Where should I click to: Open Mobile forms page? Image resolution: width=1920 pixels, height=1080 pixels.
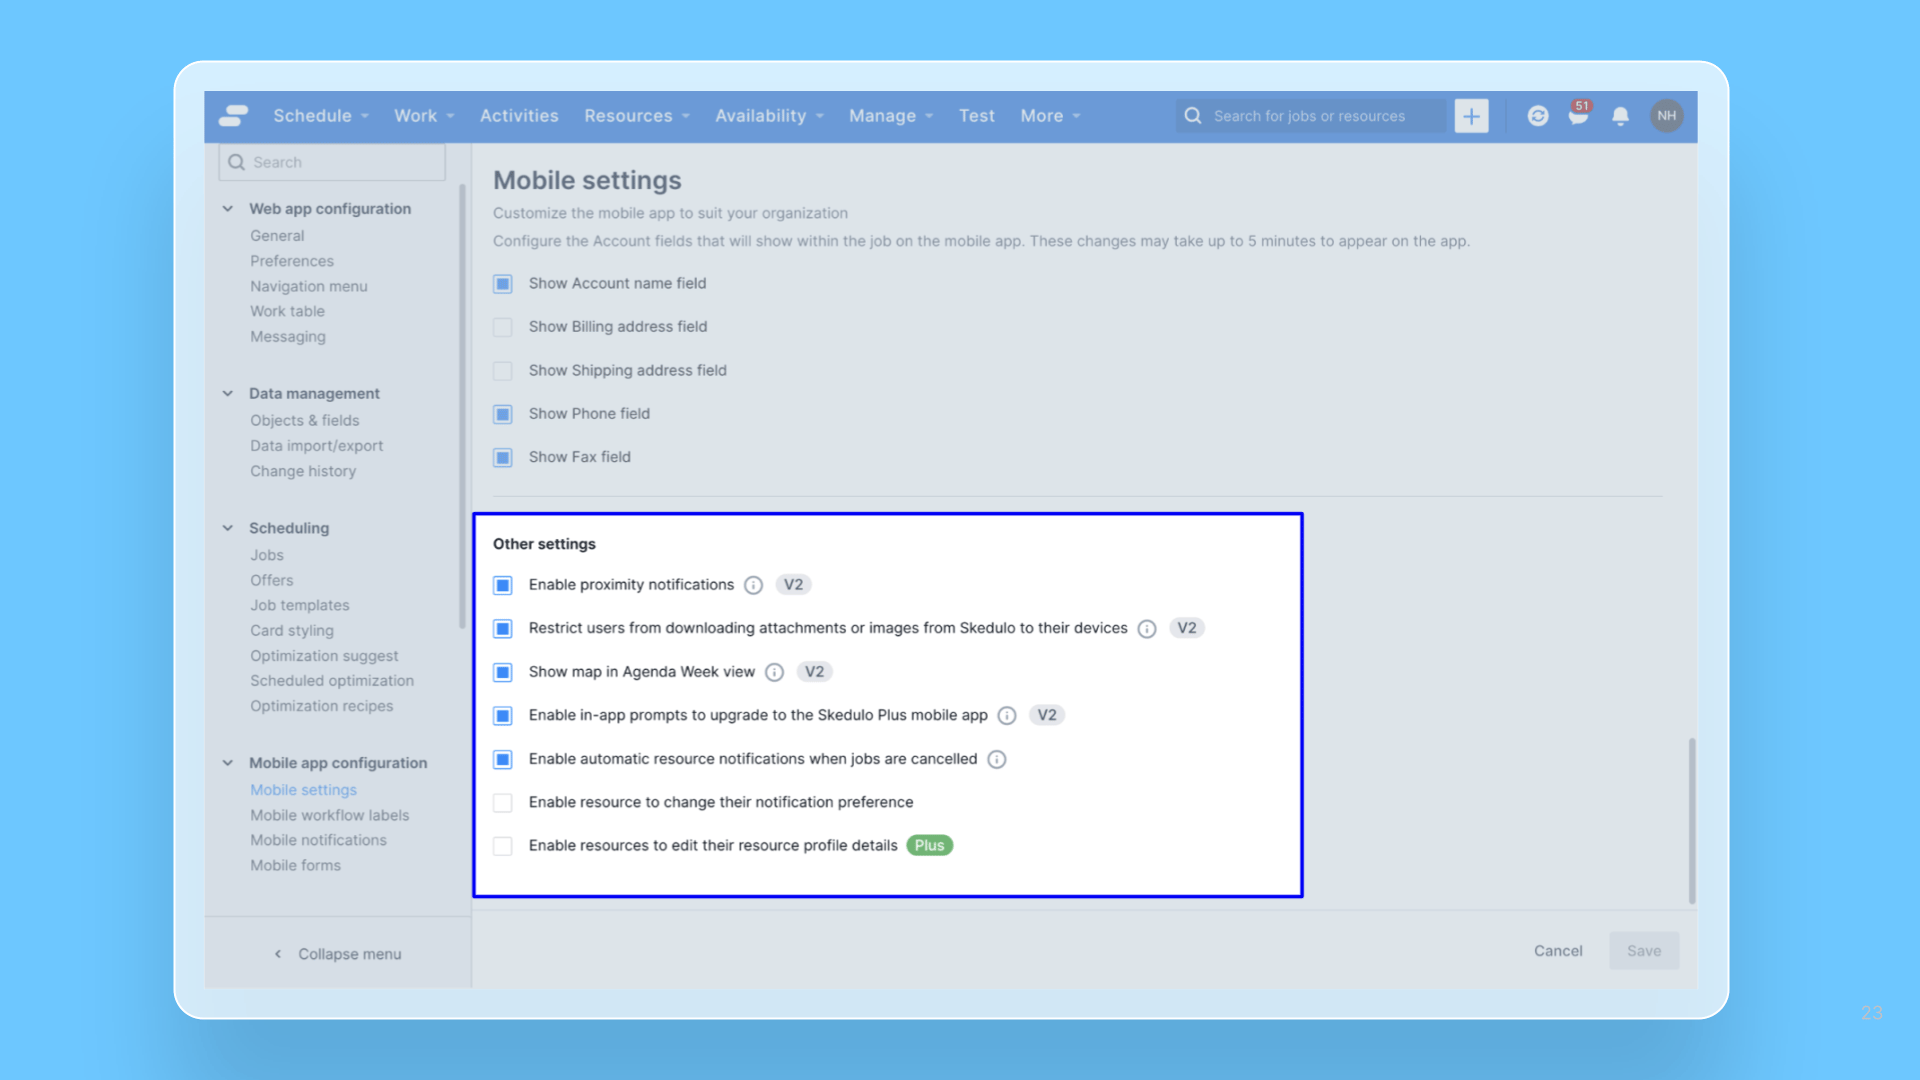coord(295,866)
